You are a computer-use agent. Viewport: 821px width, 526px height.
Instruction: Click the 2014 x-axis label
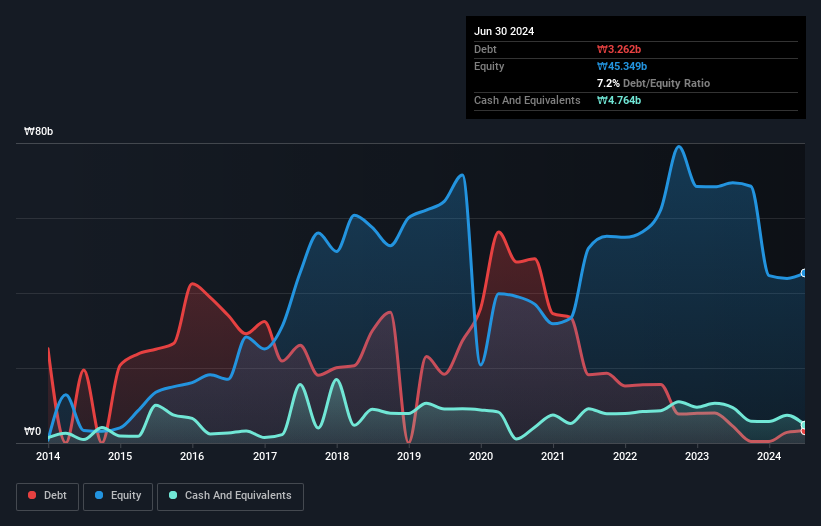pos(48,456)
